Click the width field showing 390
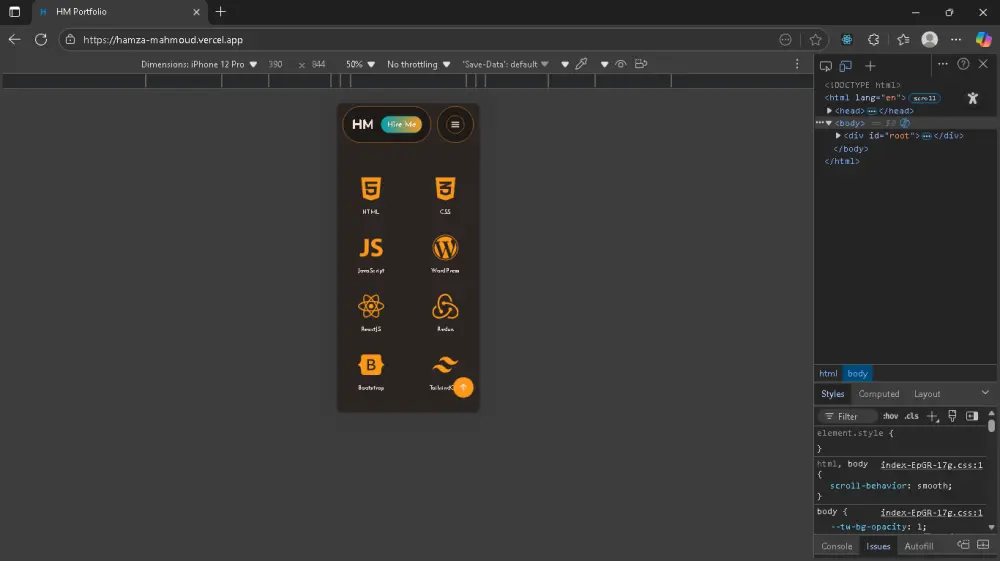 276,64
